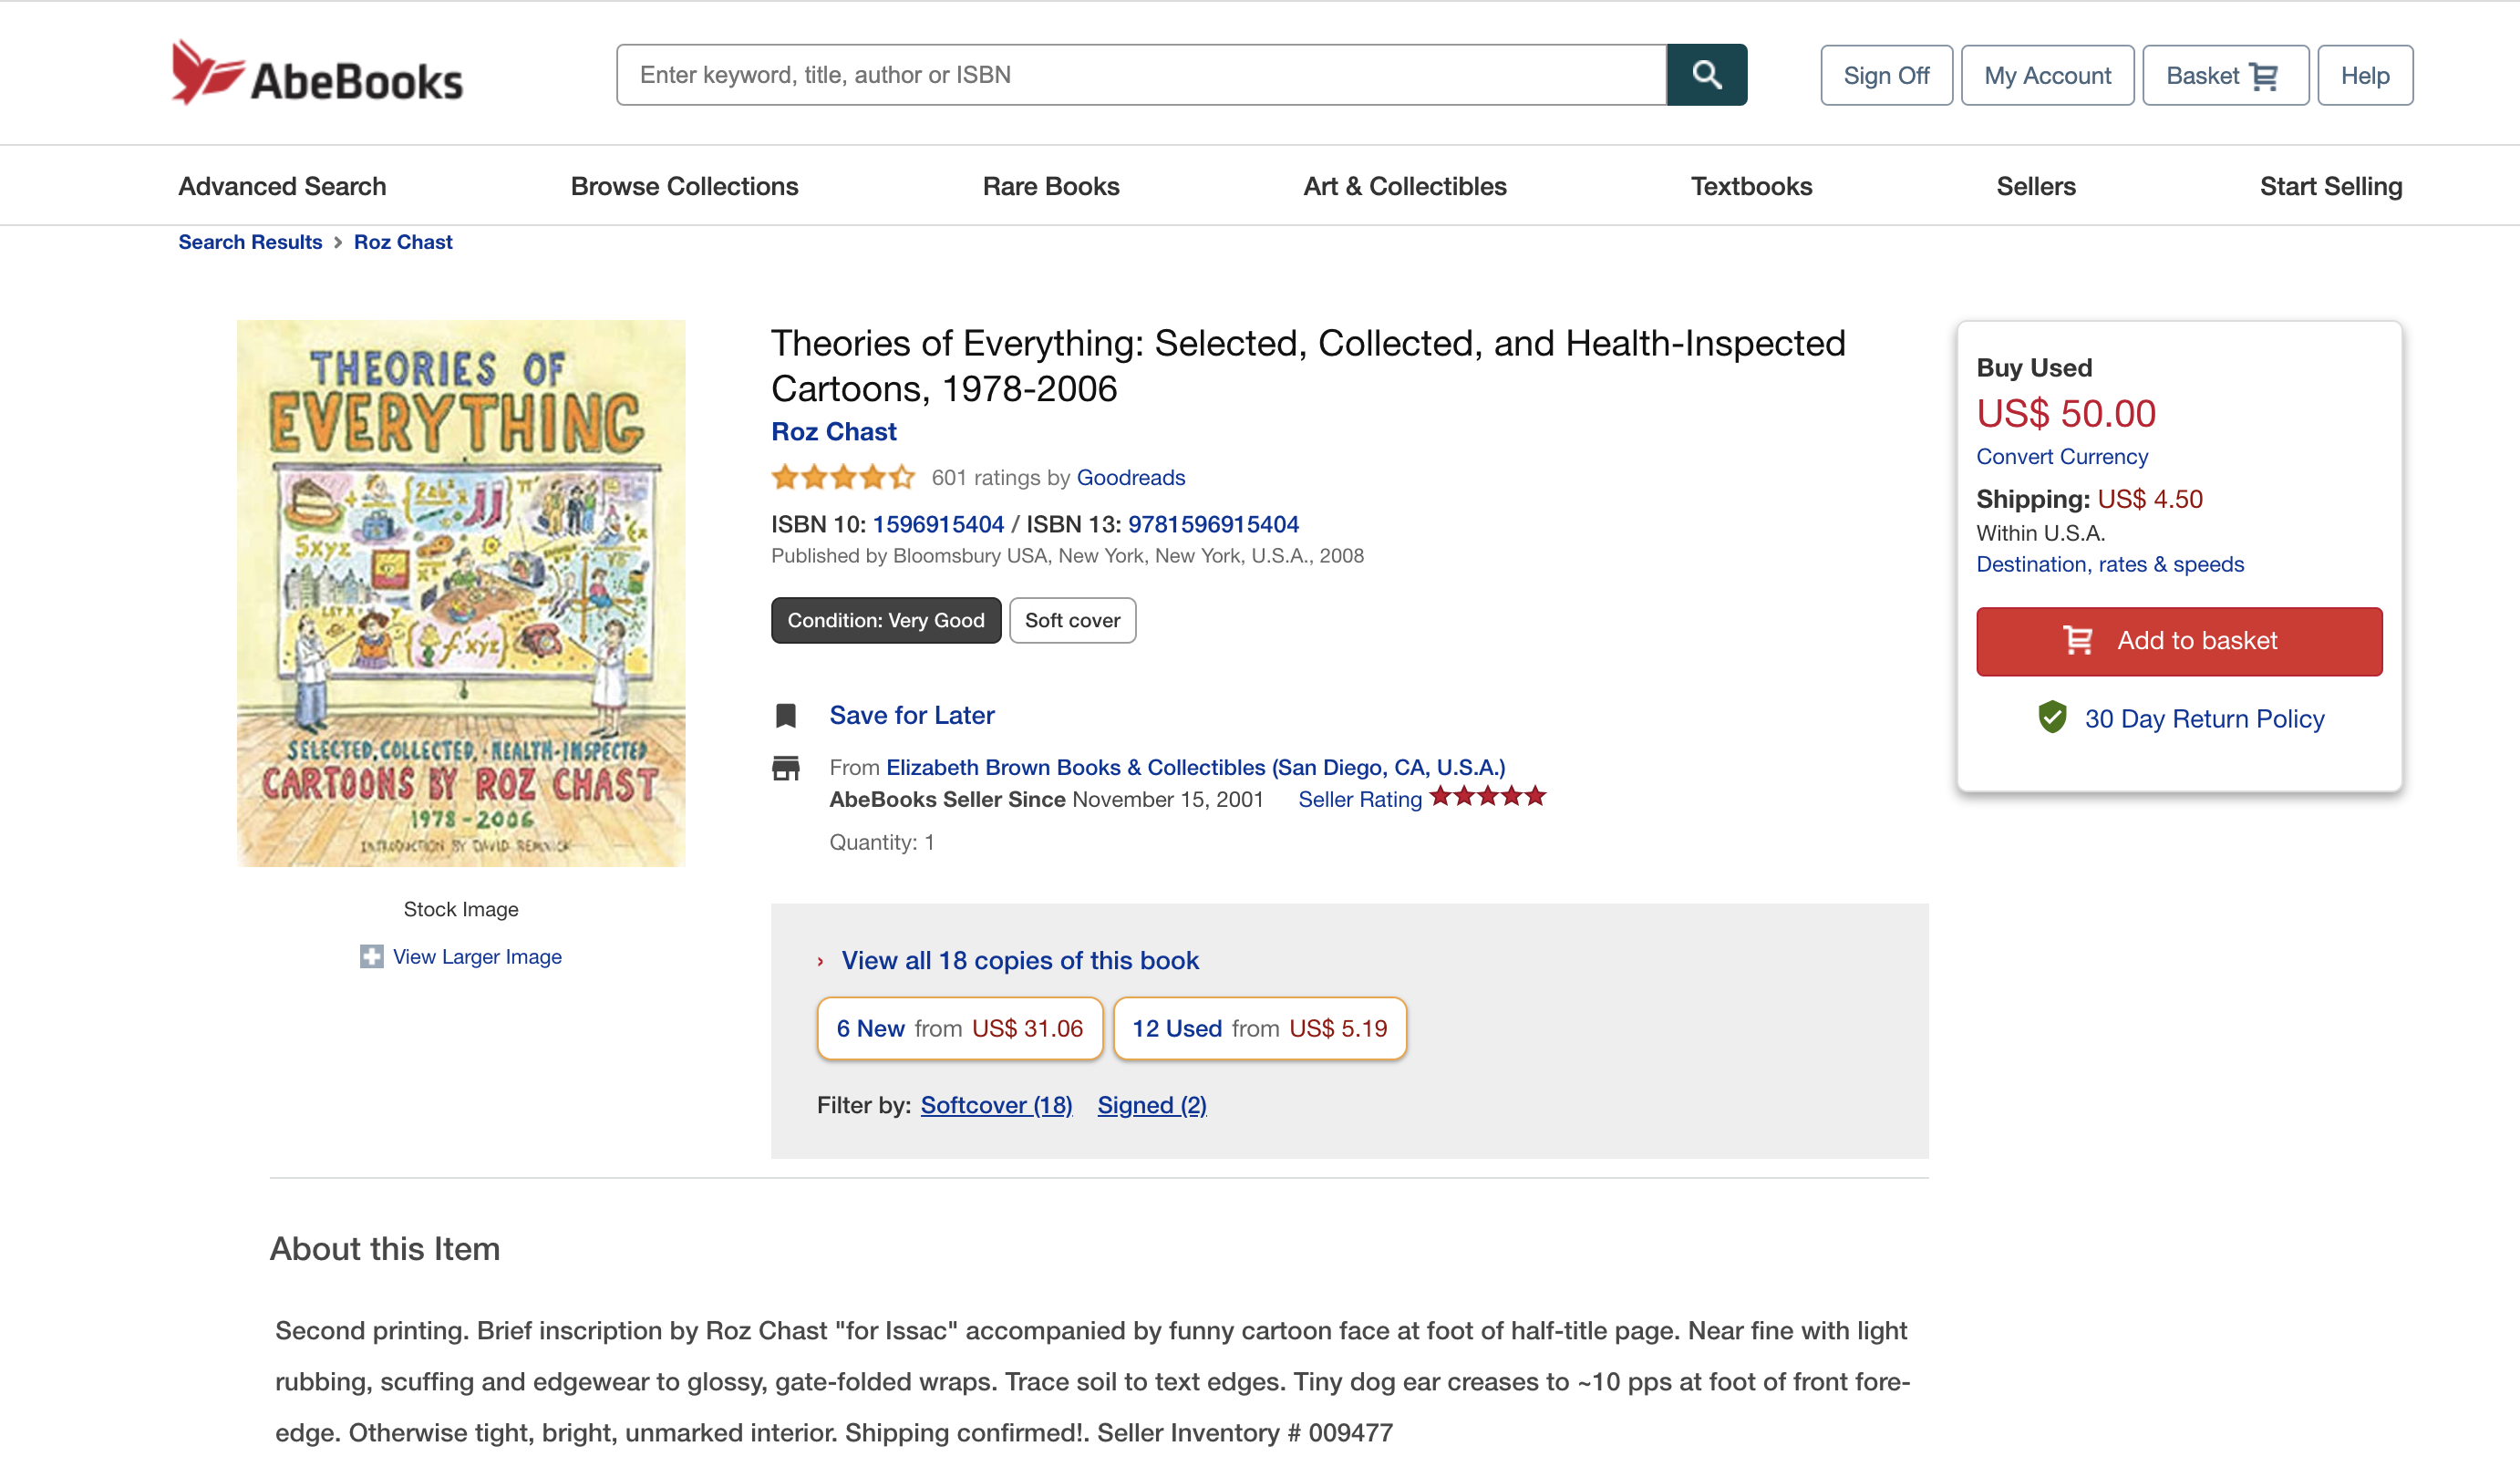Click the bookmark icon beside Save for Later

click(786, 716)
